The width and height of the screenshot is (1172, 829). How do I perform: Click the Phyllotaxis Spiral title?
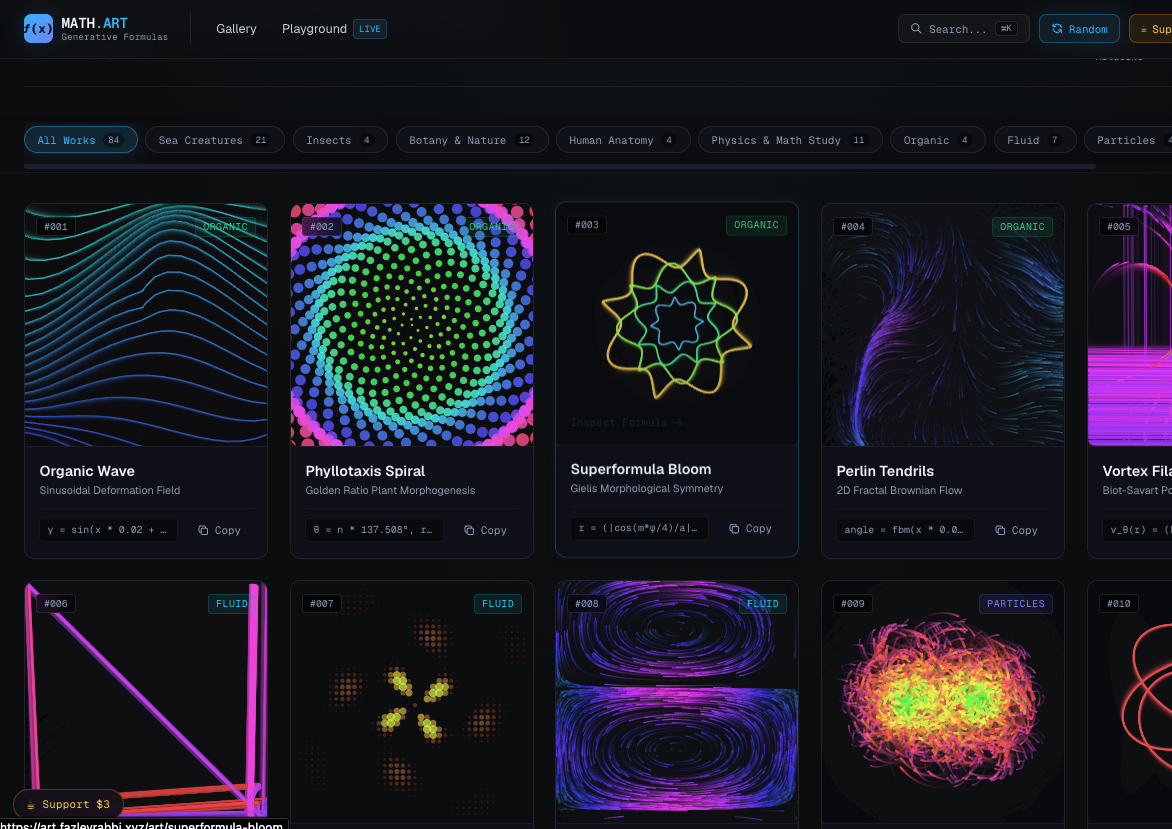(365, 471)
